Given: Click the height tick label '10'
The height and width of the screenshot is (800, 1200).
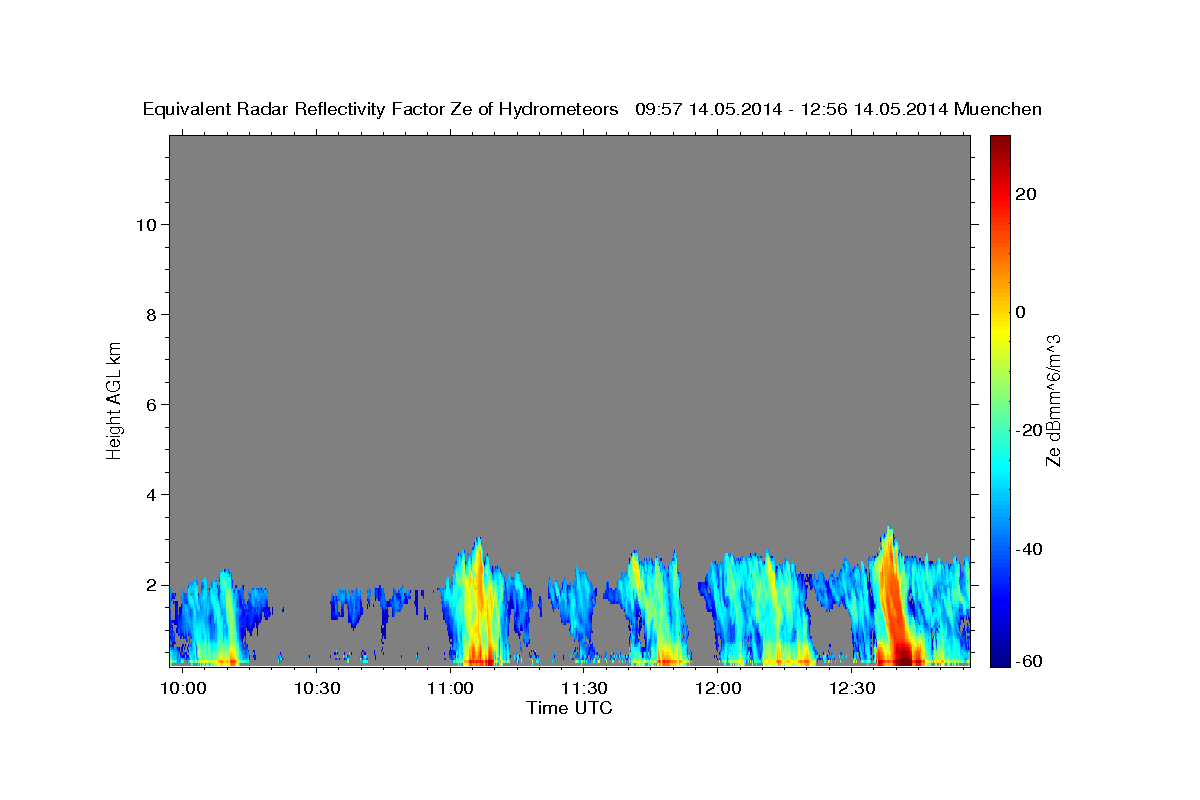Looking at the screenshot, I should (x=145, y=225).
